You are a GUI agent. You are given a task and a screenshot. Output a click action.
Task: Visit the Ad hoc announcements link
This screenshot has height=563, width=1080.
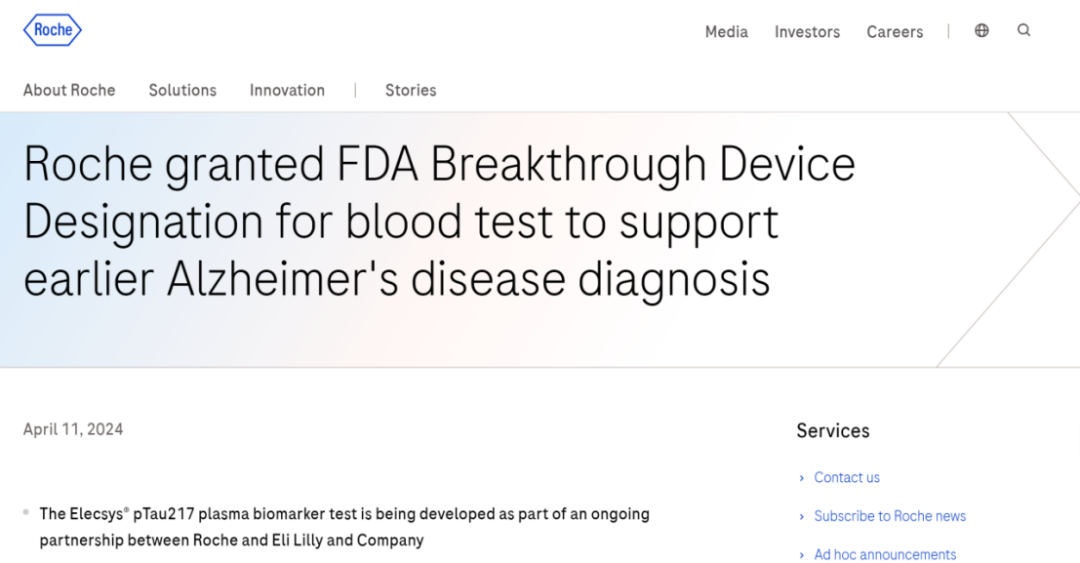[x=885, y=555]
